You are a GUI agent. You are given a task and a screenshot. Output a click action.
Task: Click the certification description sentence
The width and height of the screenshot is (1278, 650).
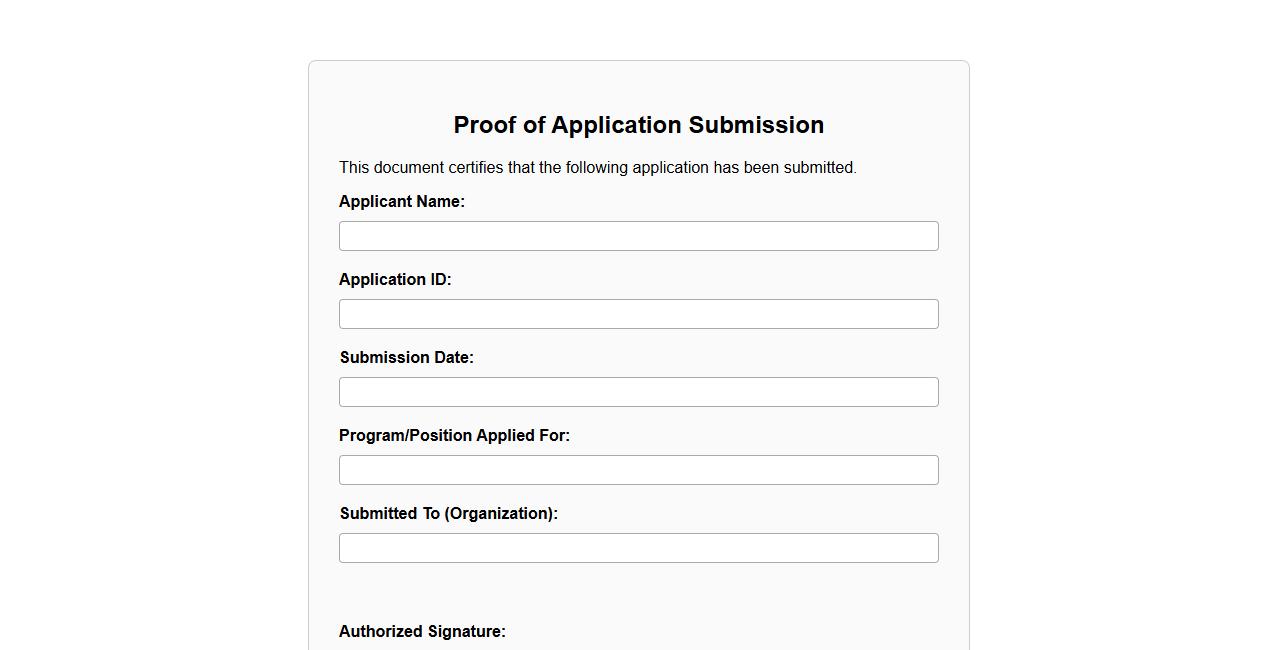tap(597, 168)
